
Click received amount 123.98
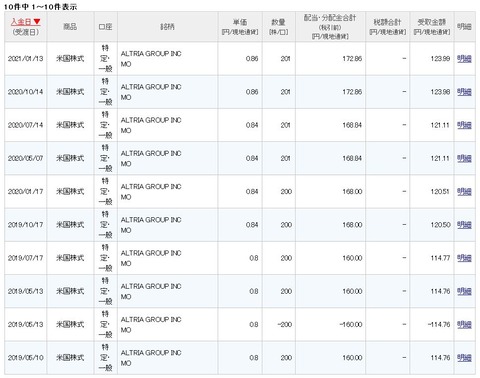tap(440, 92)
